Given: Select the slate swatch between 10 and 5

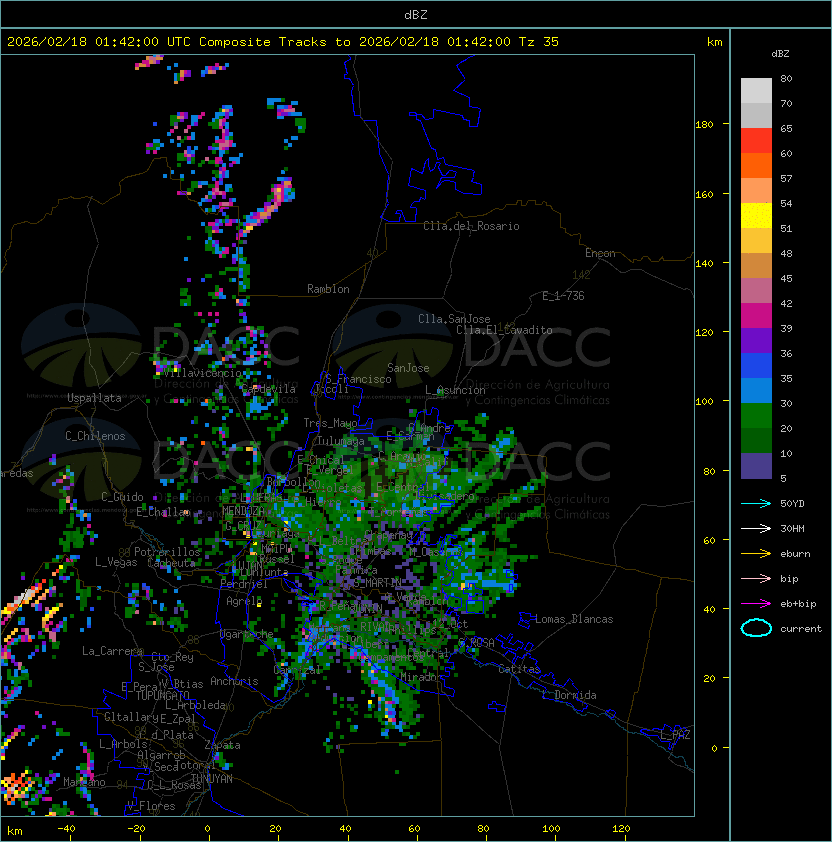Looking at the screenshot, I should [756, 466].
